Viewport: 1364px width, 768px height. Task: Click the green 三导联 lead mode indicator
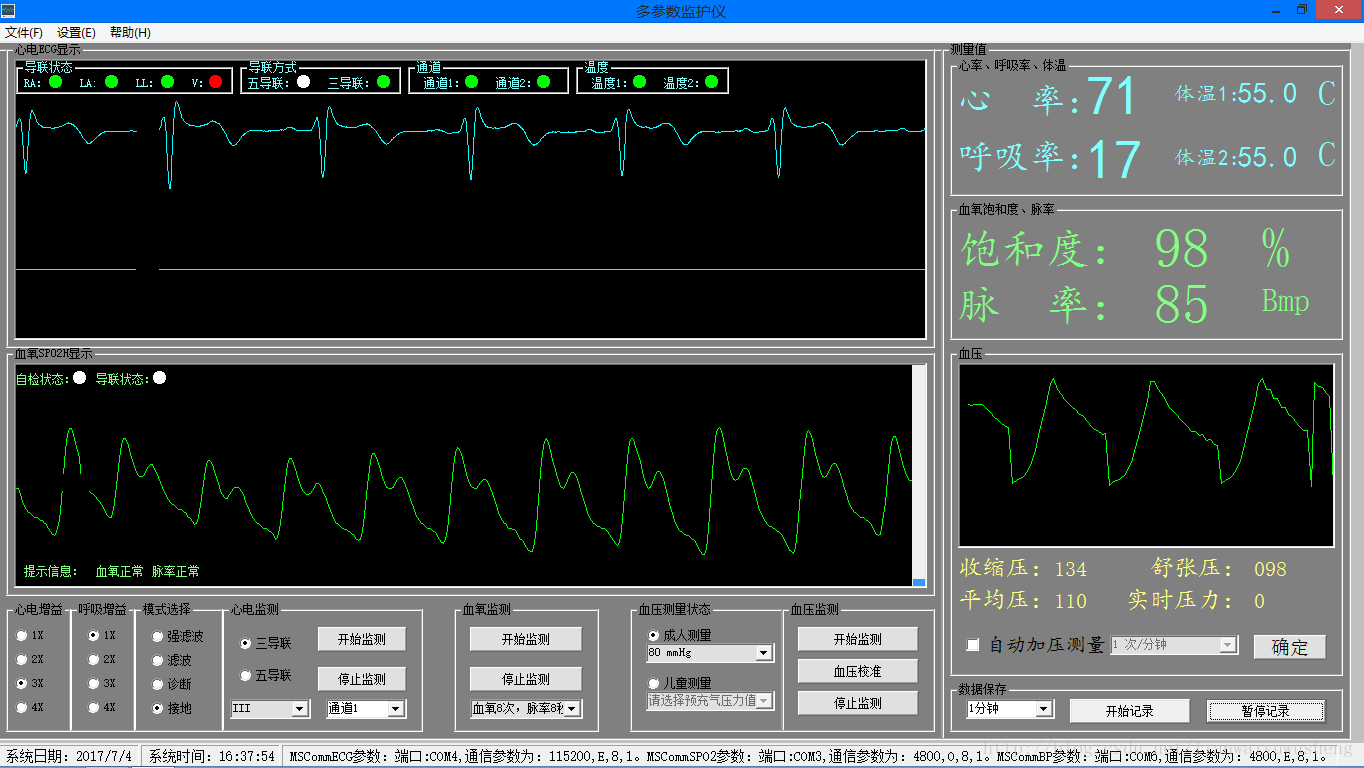click(x=383, y=82)
